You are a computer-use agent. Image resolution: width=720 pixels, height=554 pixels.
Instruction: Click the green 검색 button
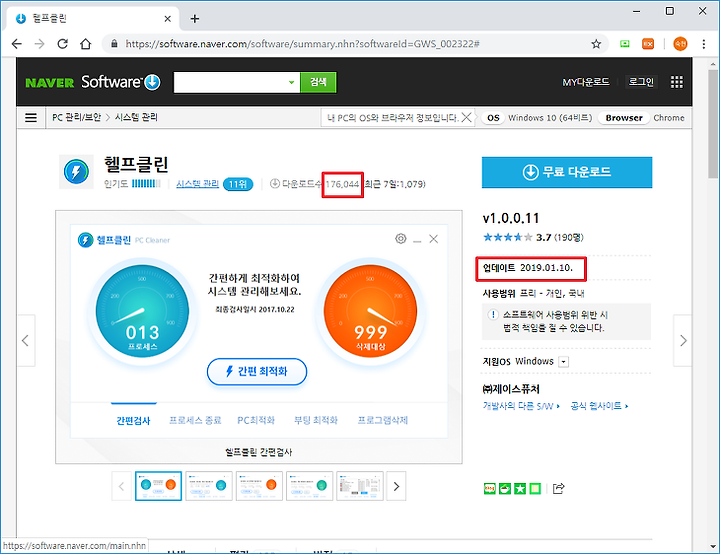point(318,83)
